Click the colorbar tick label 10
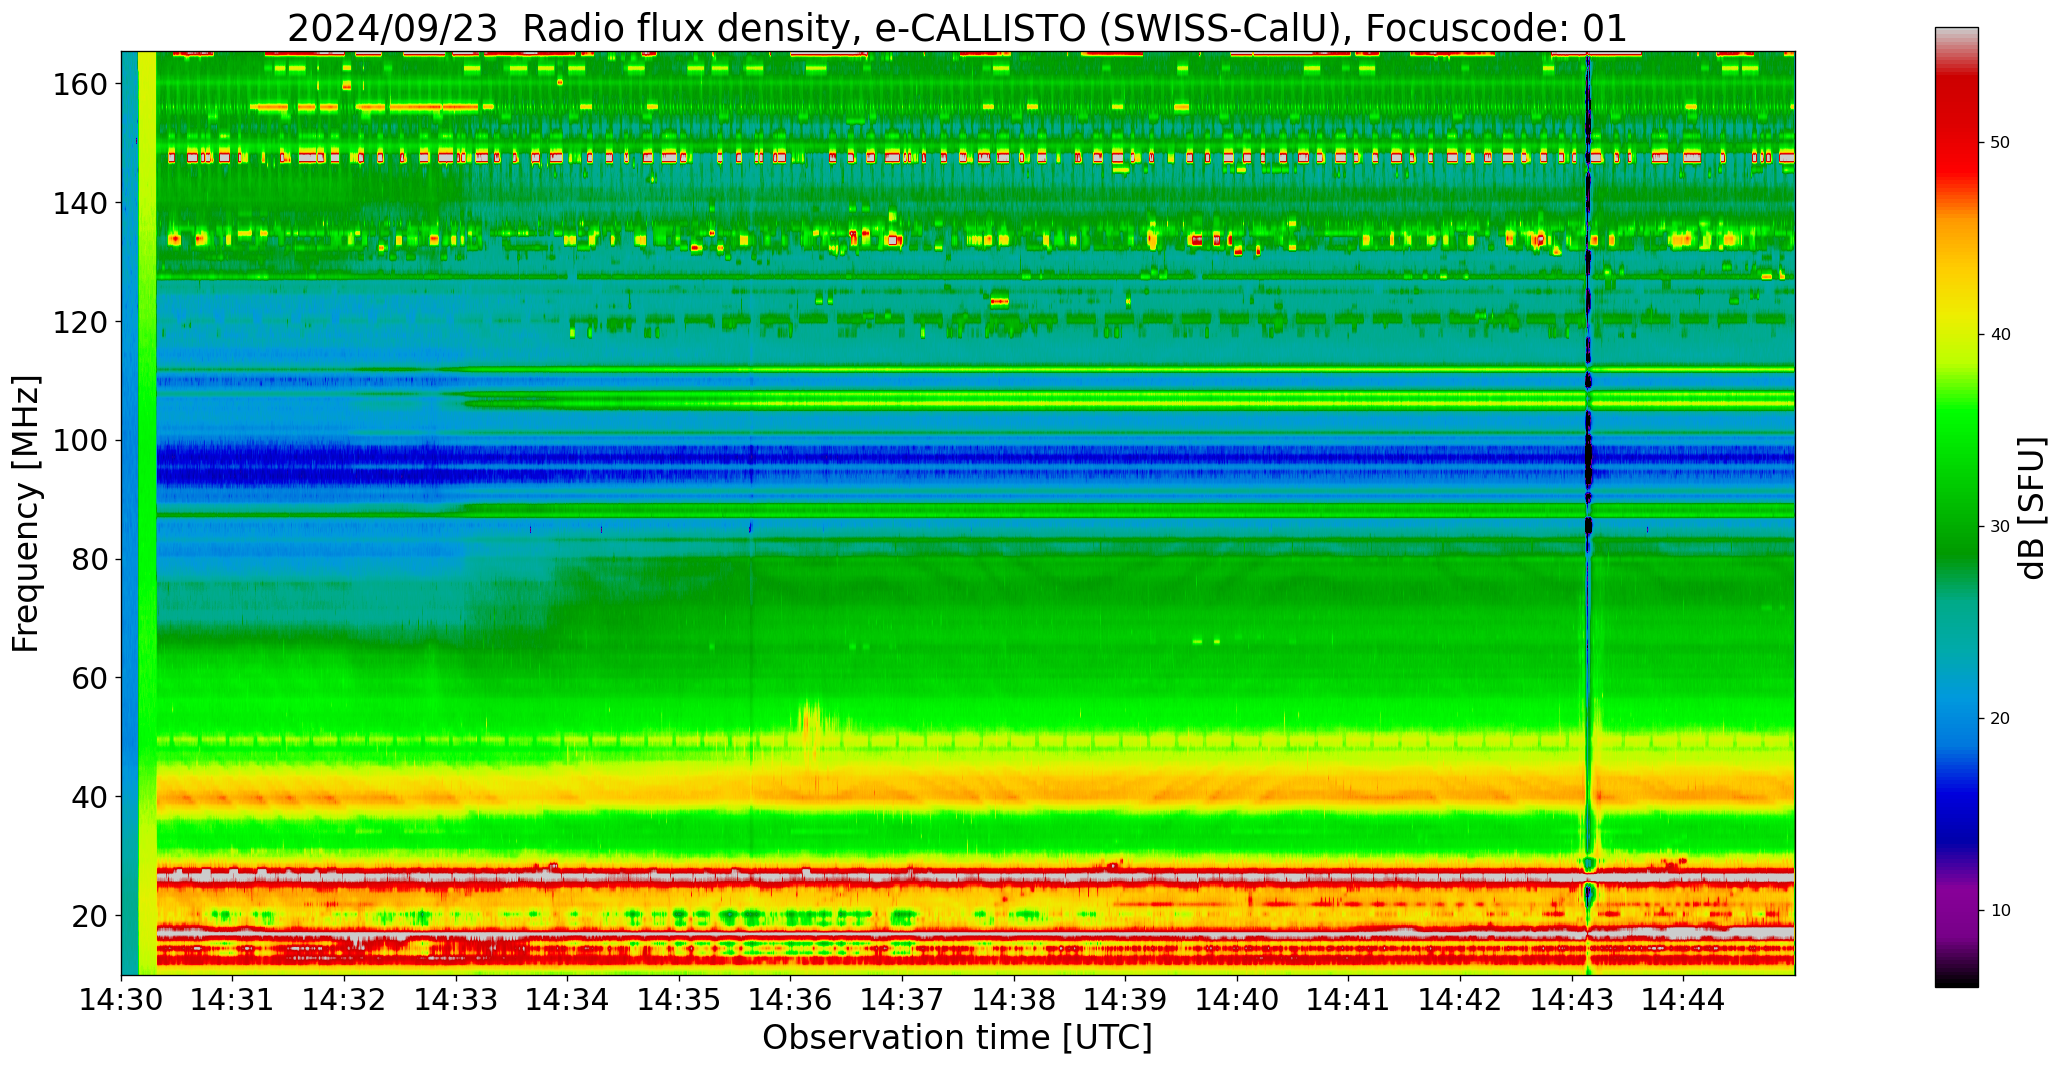 pos(2000,911)
